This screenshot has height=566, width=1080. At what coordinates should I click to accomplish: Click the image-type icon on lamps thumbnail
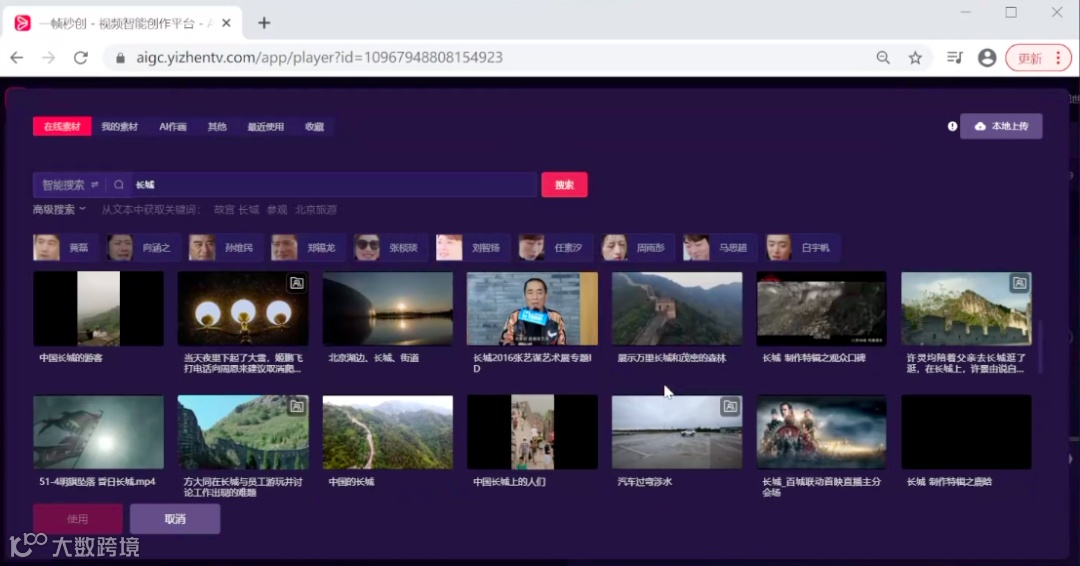296,283
